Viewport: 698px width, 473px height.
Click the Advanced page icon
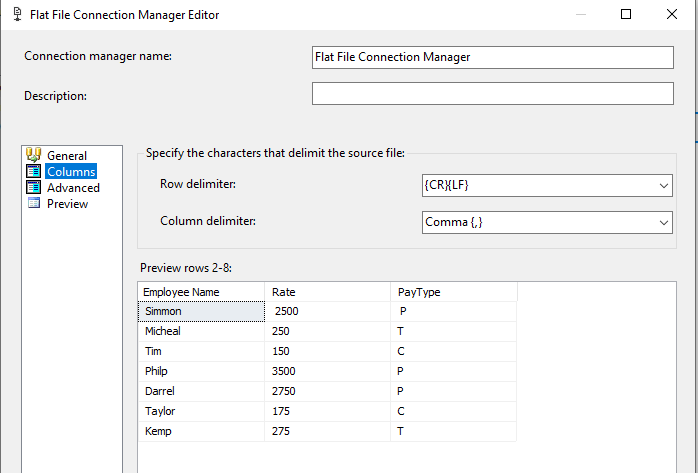click(x=33, y=187)
